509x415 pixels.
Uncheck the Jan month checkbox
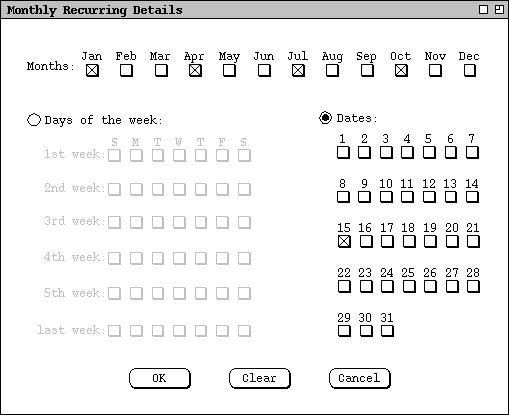[x=92, y=71]
